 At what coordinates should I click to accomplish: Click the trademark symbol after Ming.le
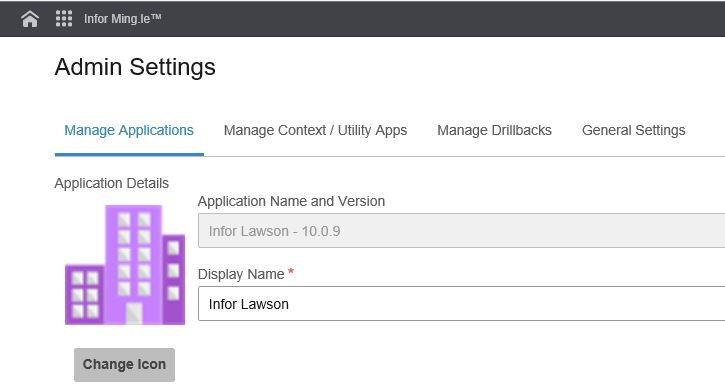[x=156, y=16]
